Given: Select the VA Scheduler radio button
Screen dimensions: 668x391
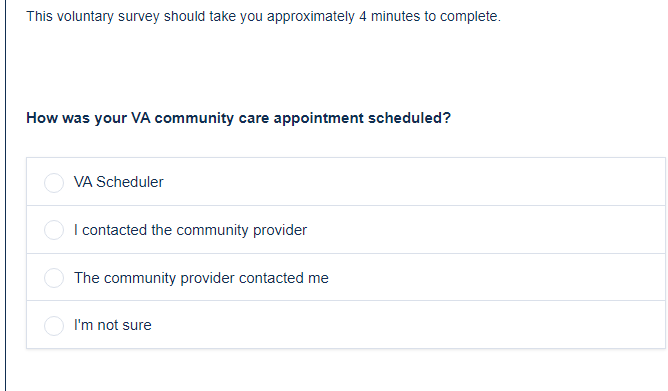Looking at the screenshot, I should click(54, 183).
